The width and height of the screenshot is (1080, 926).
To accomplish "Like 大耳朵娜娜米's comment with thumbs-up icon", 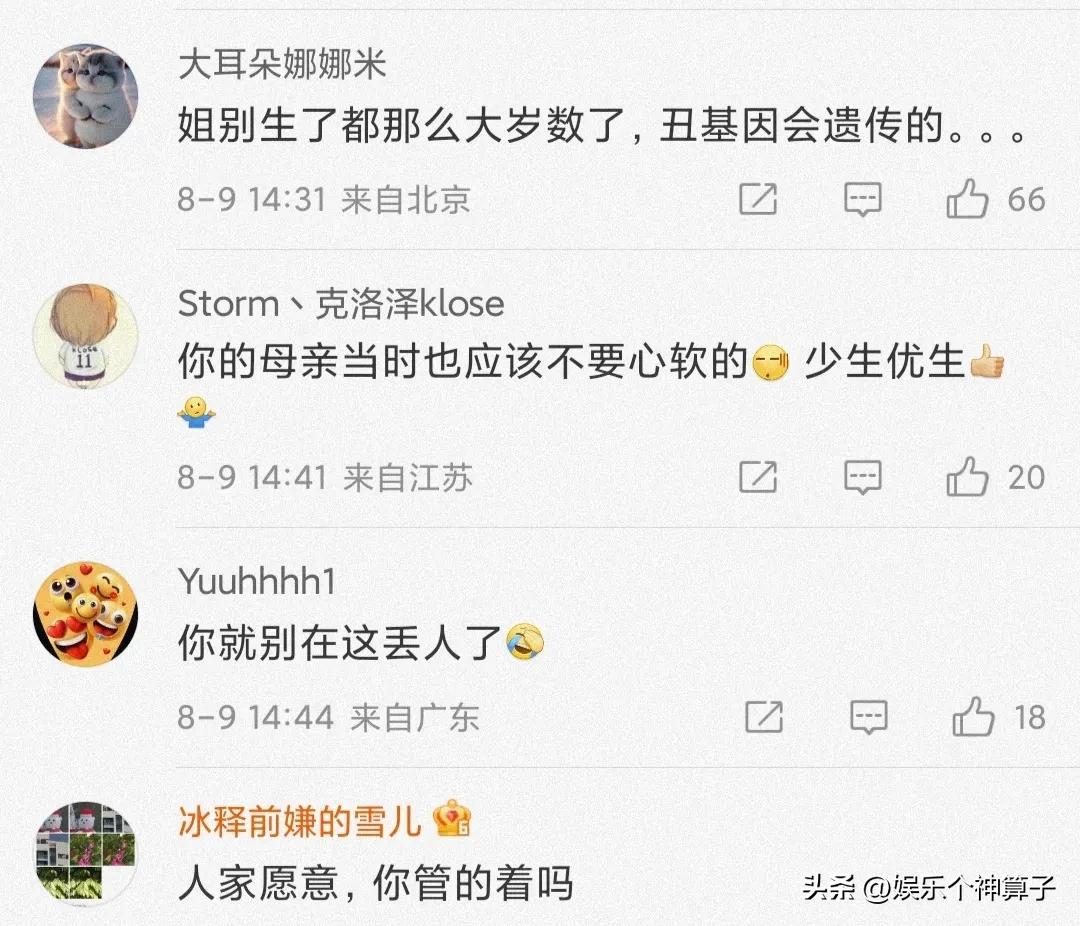I will (967, 199).
